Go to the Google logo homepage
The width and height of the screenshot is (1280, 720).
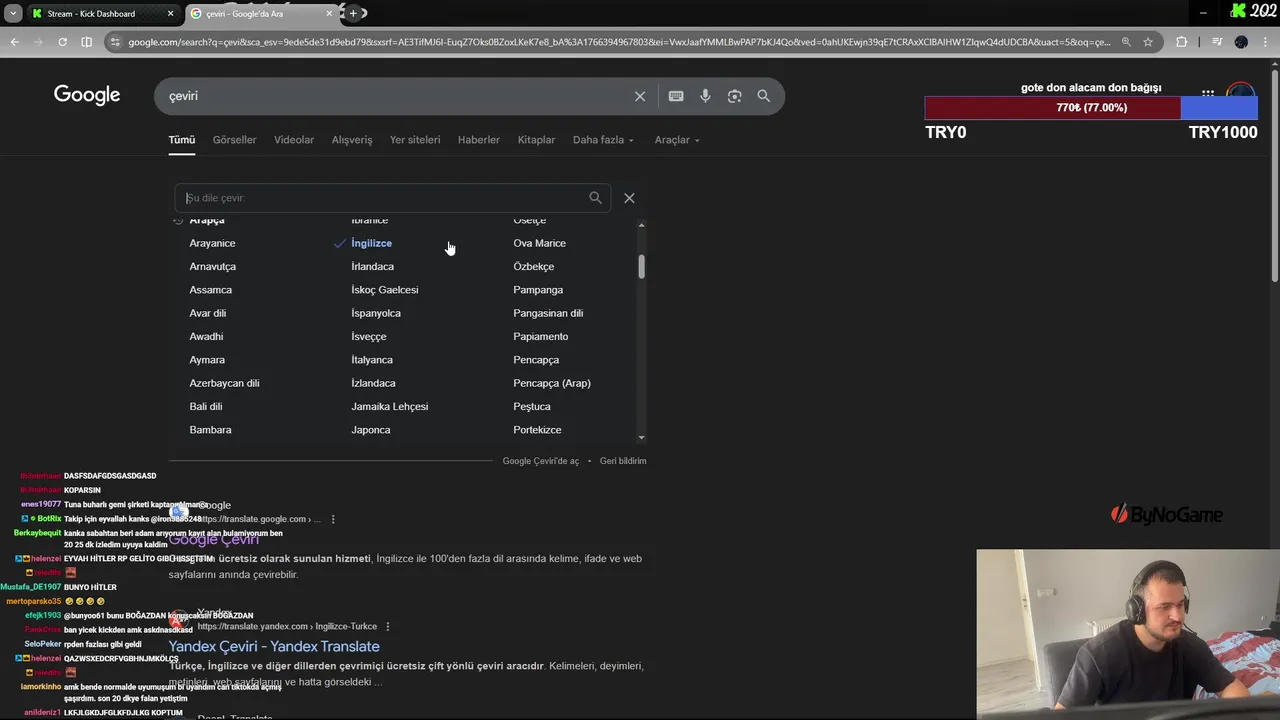[x=87, y=95]
